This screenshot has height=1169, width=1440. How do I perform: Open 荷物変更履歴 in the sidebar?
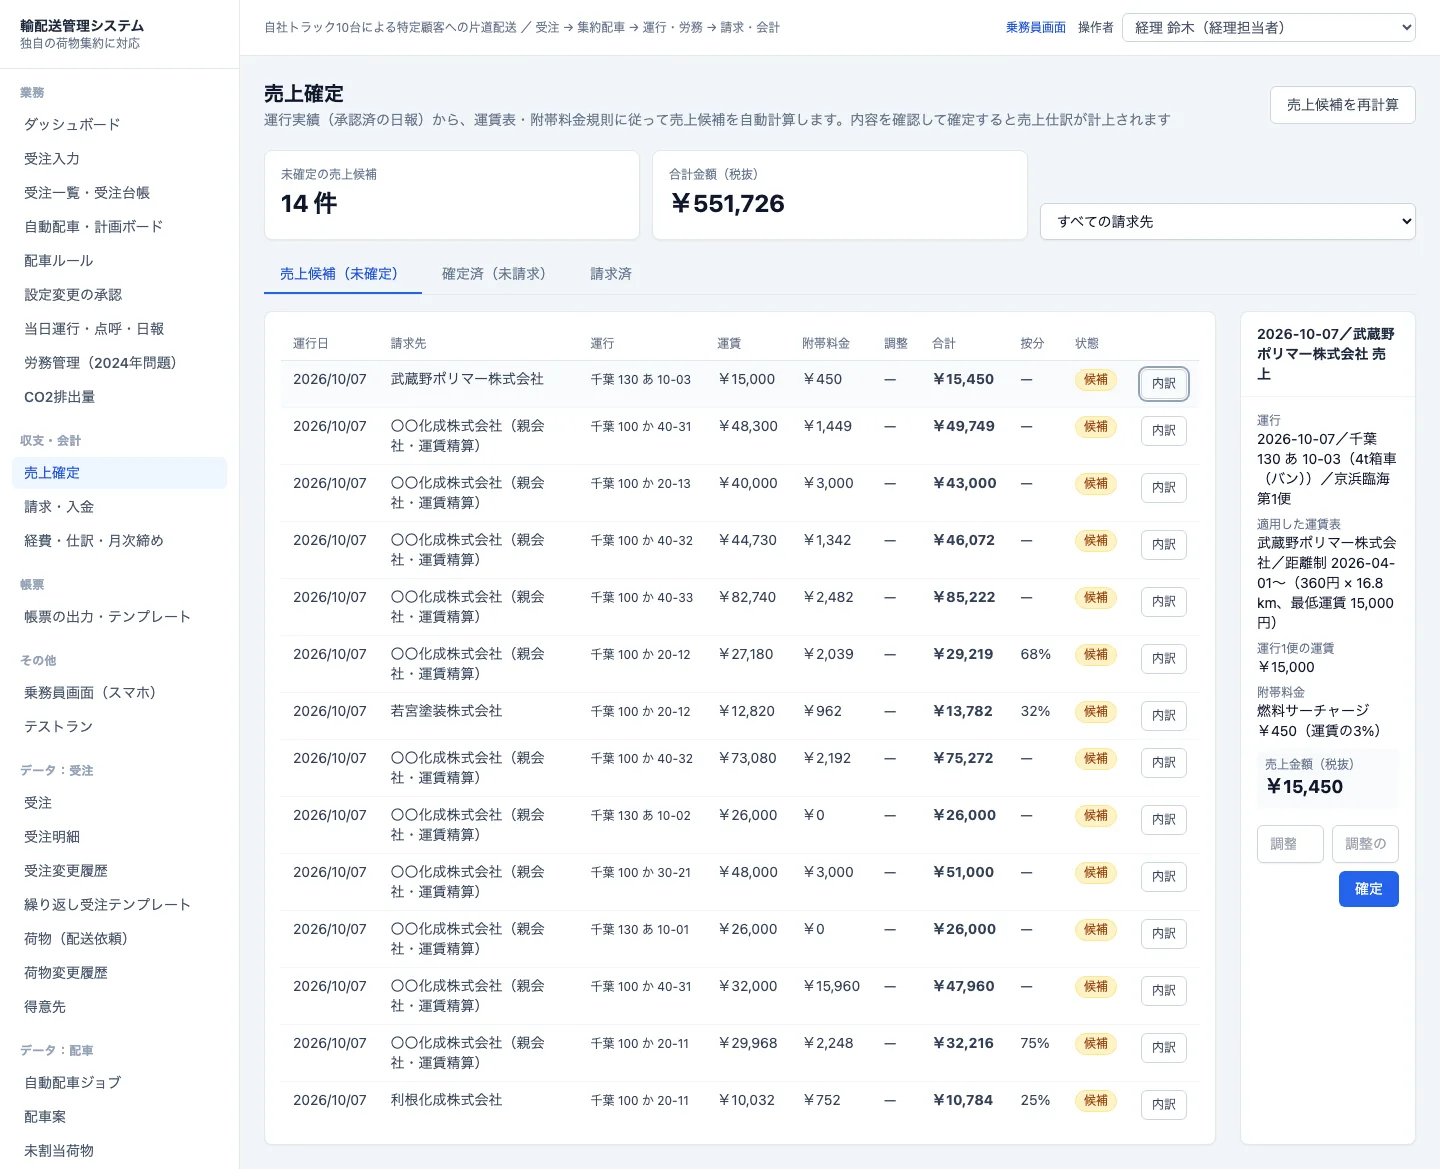120,973
